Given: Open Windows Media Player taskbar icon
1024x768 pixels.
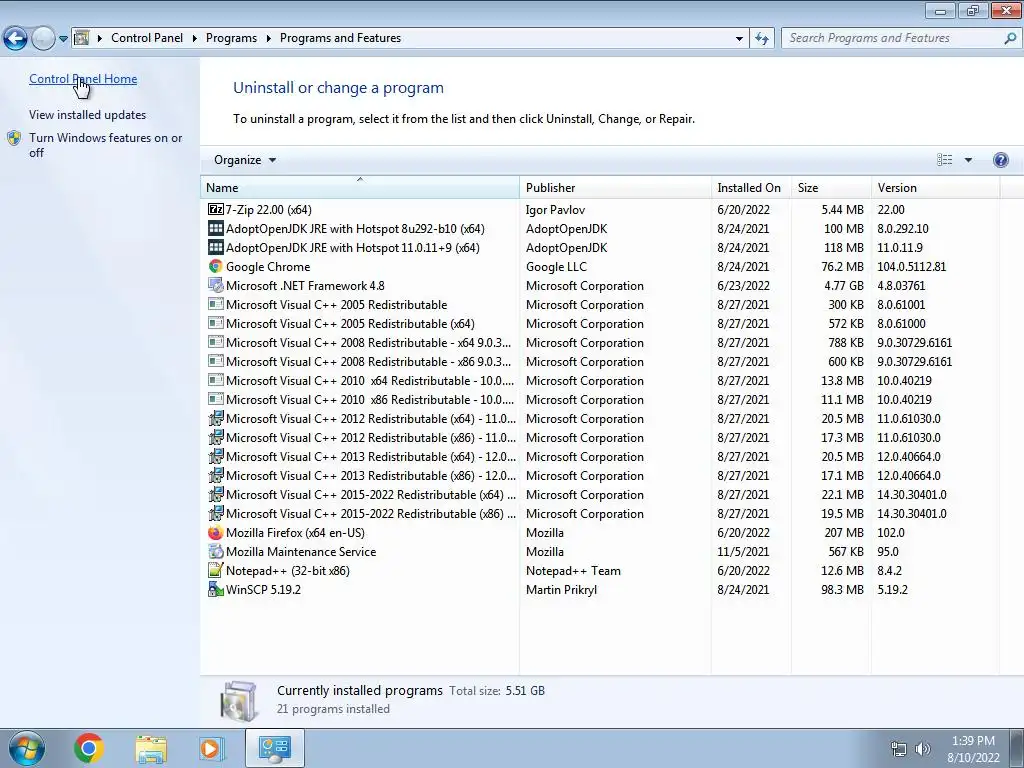Looking at the screenshot, I should [211, 748].
